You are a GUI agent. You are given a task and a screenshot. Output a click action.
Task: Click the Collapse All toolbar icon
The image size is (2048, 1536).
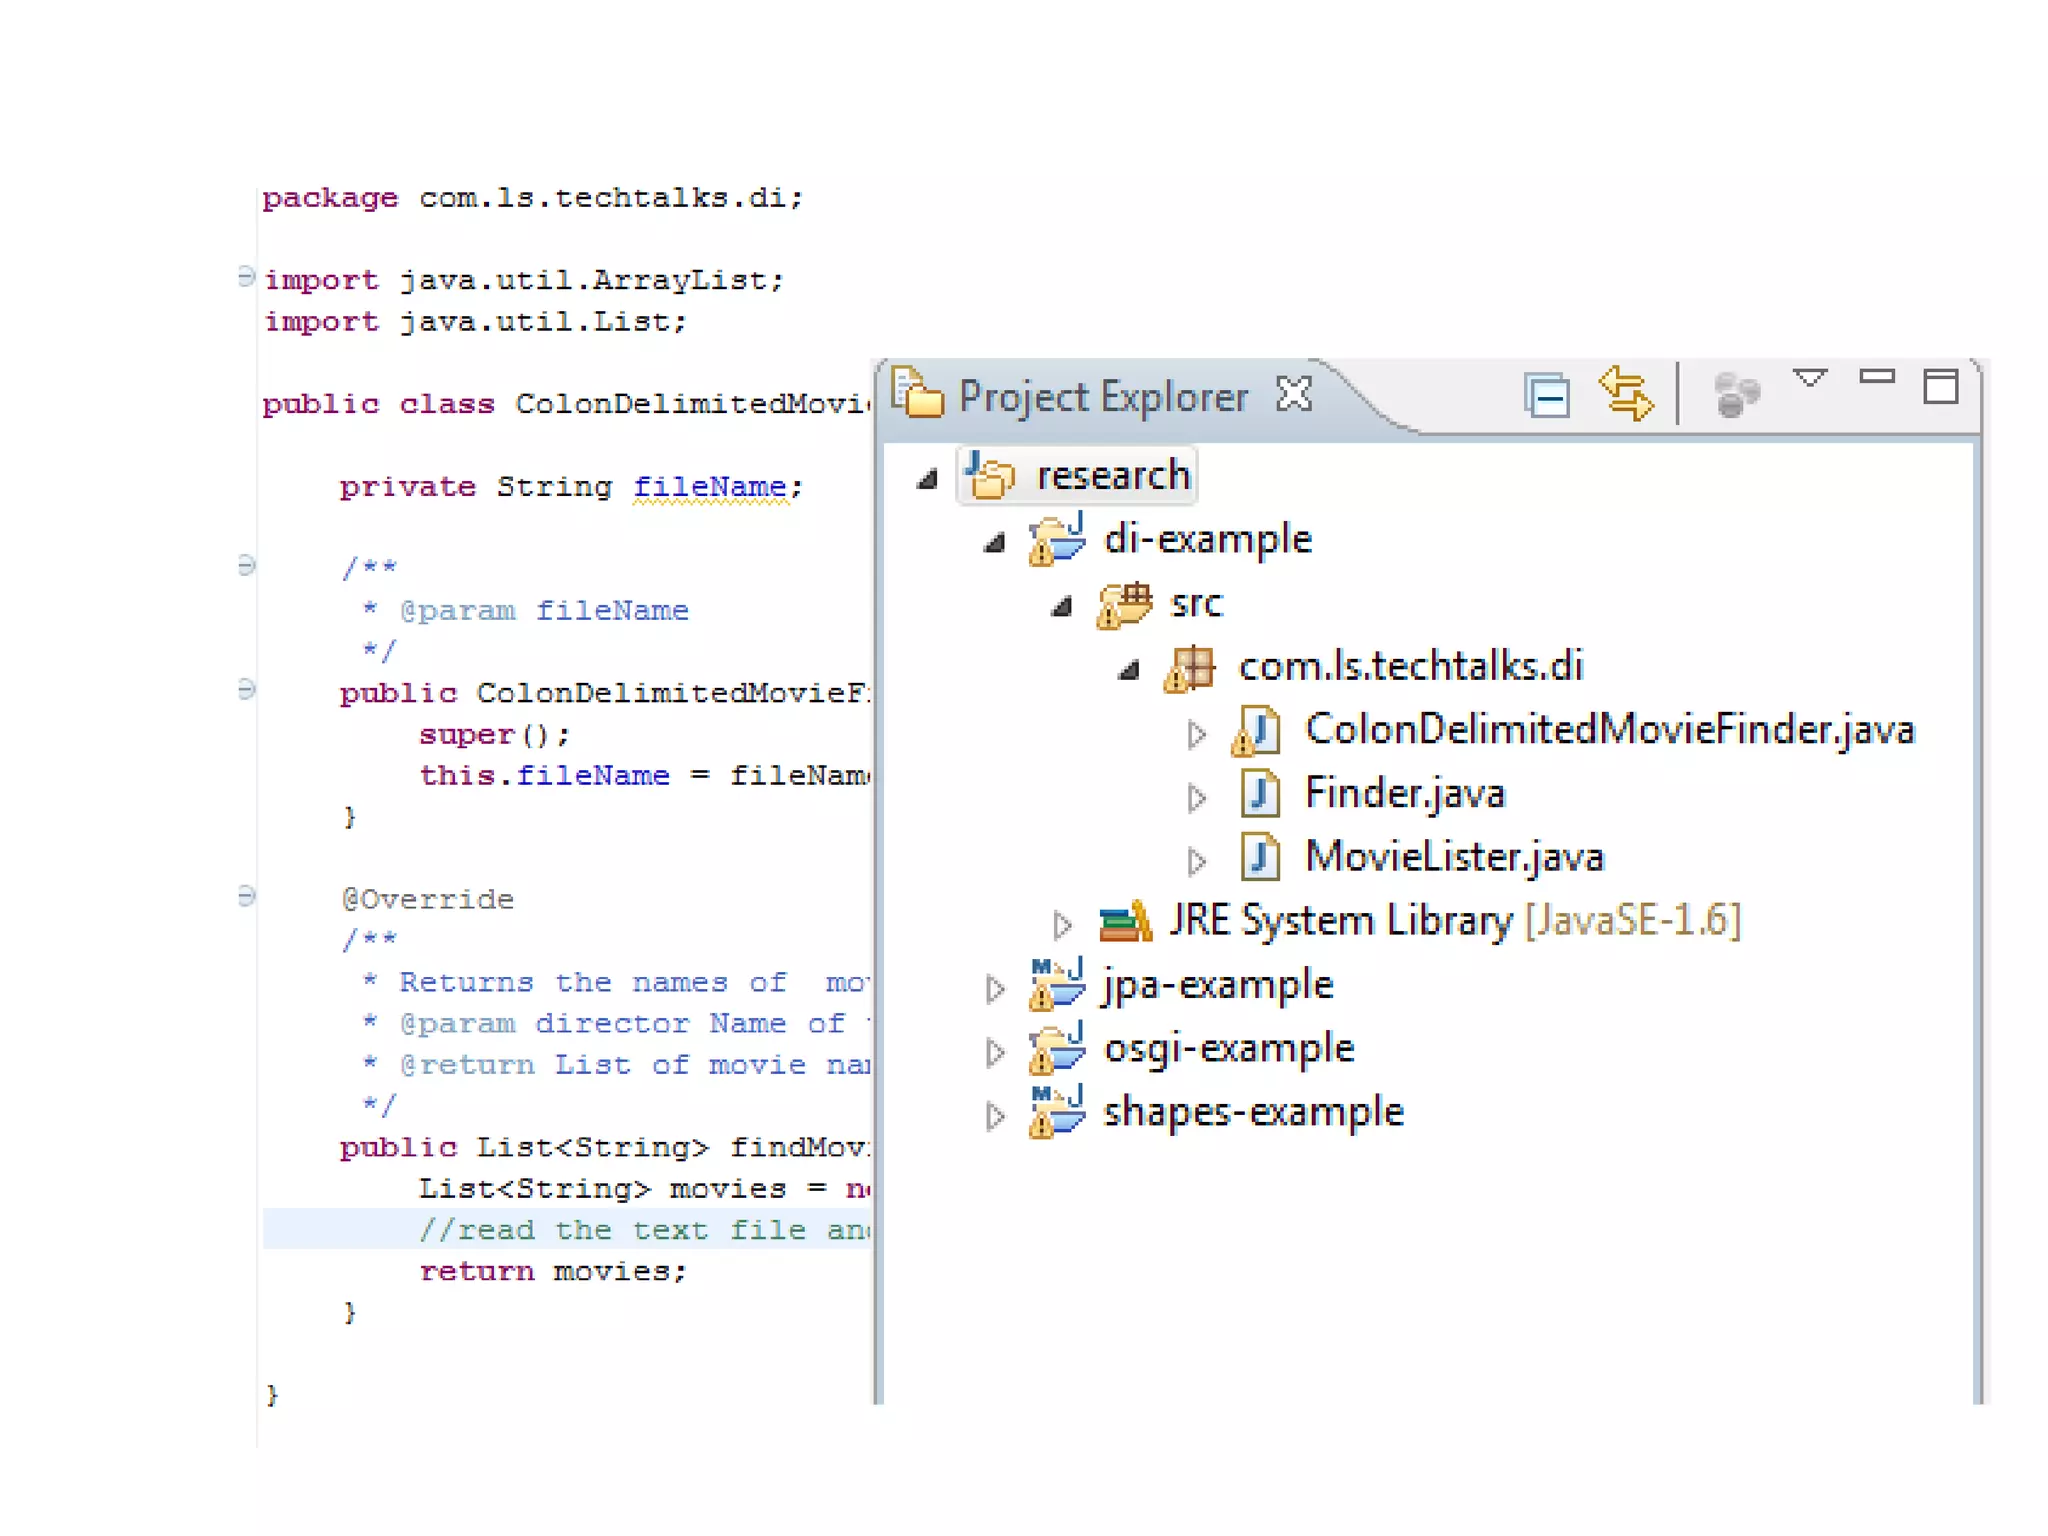pos(1547,396)
